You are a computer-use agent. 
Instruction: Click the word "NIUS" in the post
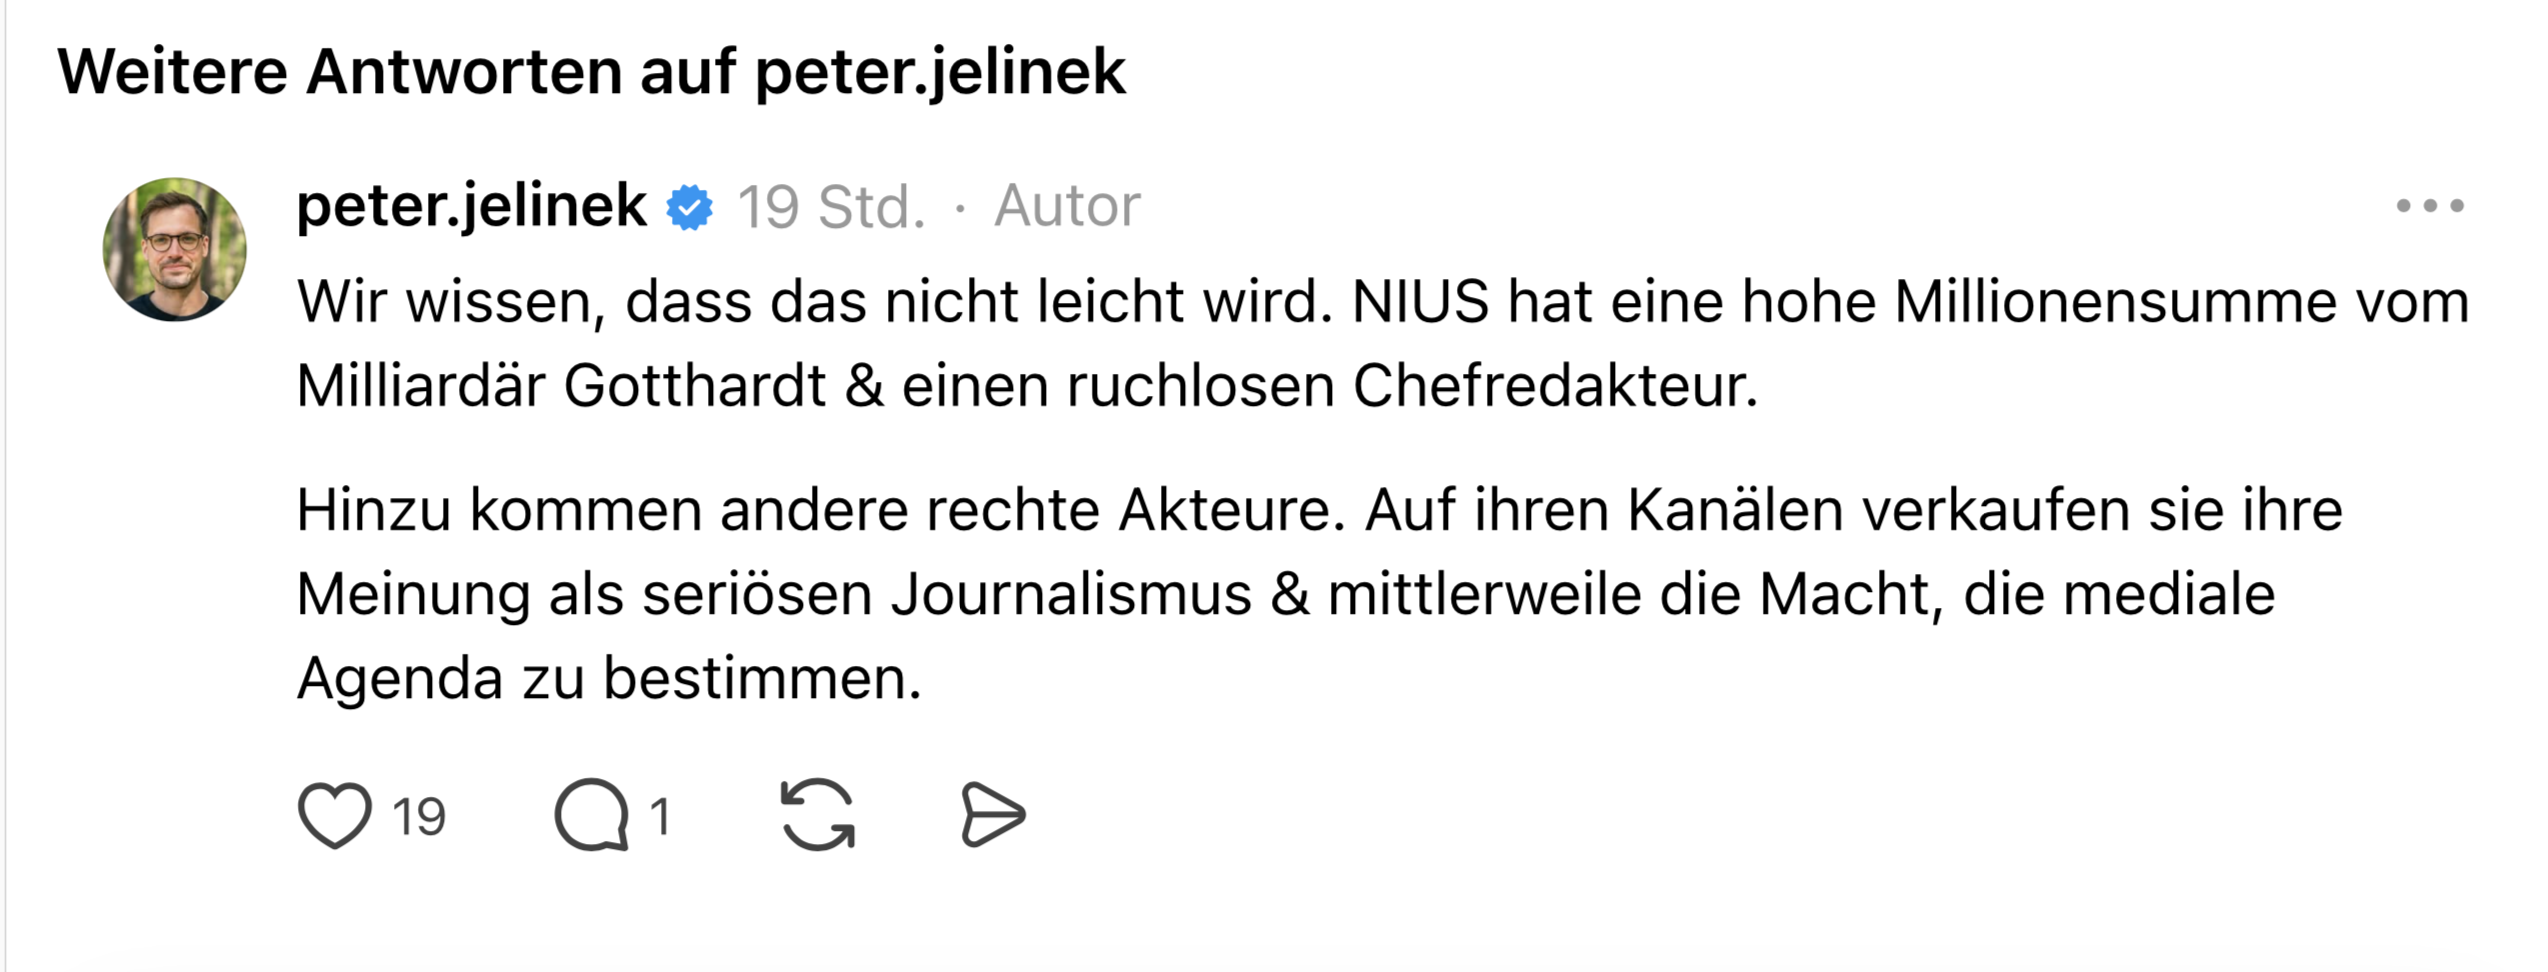click(x=1420, y=302)
